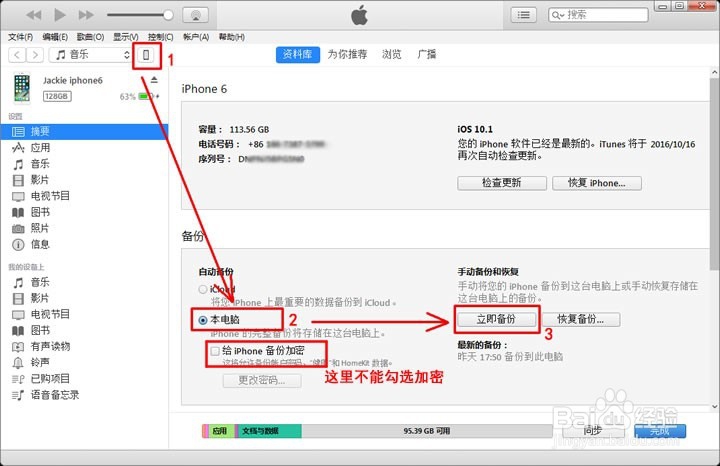Switch to the 浏览 tab
The height and width of the screenshot is (466, 720).
click(392, 54)
